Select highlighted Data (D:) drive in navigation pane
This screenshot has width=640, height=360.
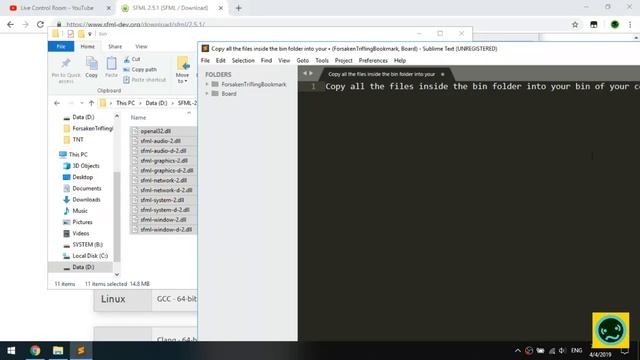click(80, 267)
